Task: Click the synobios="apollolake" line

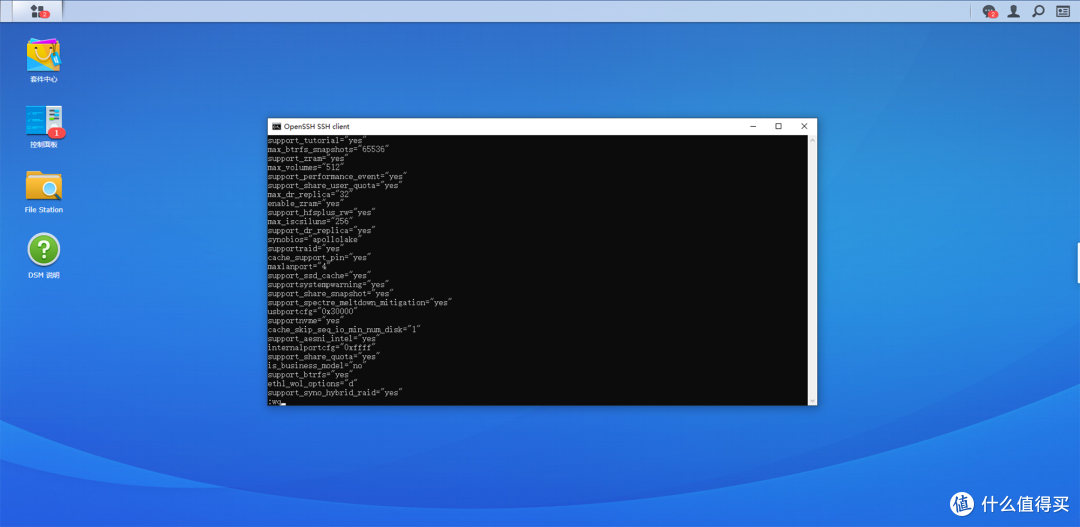Action: click(x=312, y=239)
